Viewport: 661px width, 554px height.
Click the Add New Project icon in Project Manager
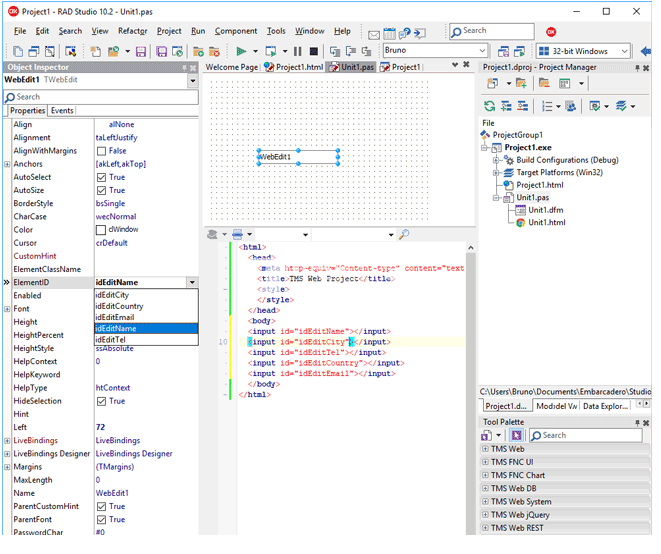click(492, 83)
